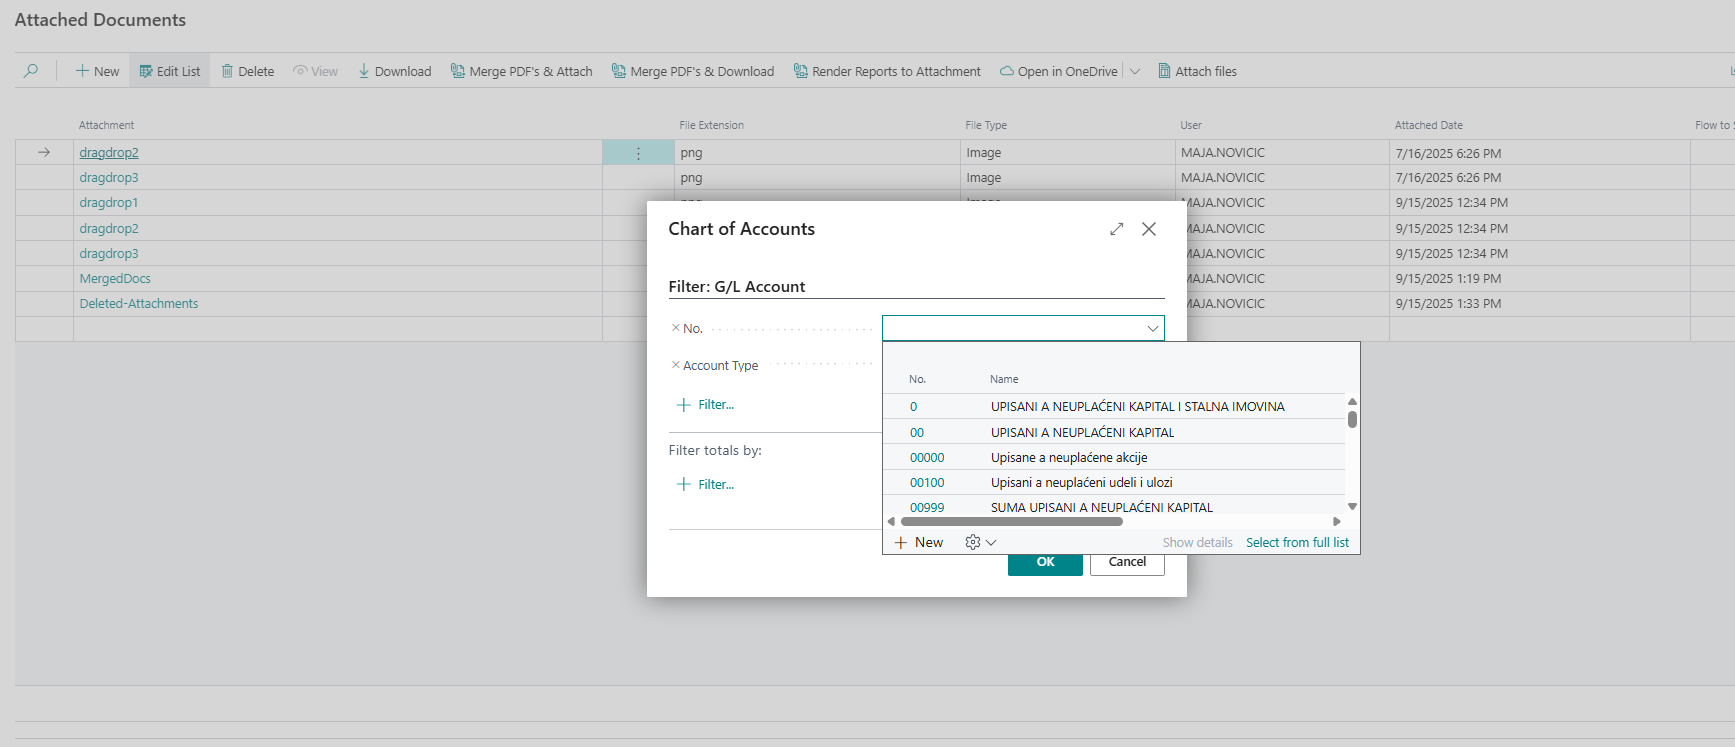Expand the Chart of Accounts dialog to full size
This screenshot has height=747, width=1735.
1117,229
